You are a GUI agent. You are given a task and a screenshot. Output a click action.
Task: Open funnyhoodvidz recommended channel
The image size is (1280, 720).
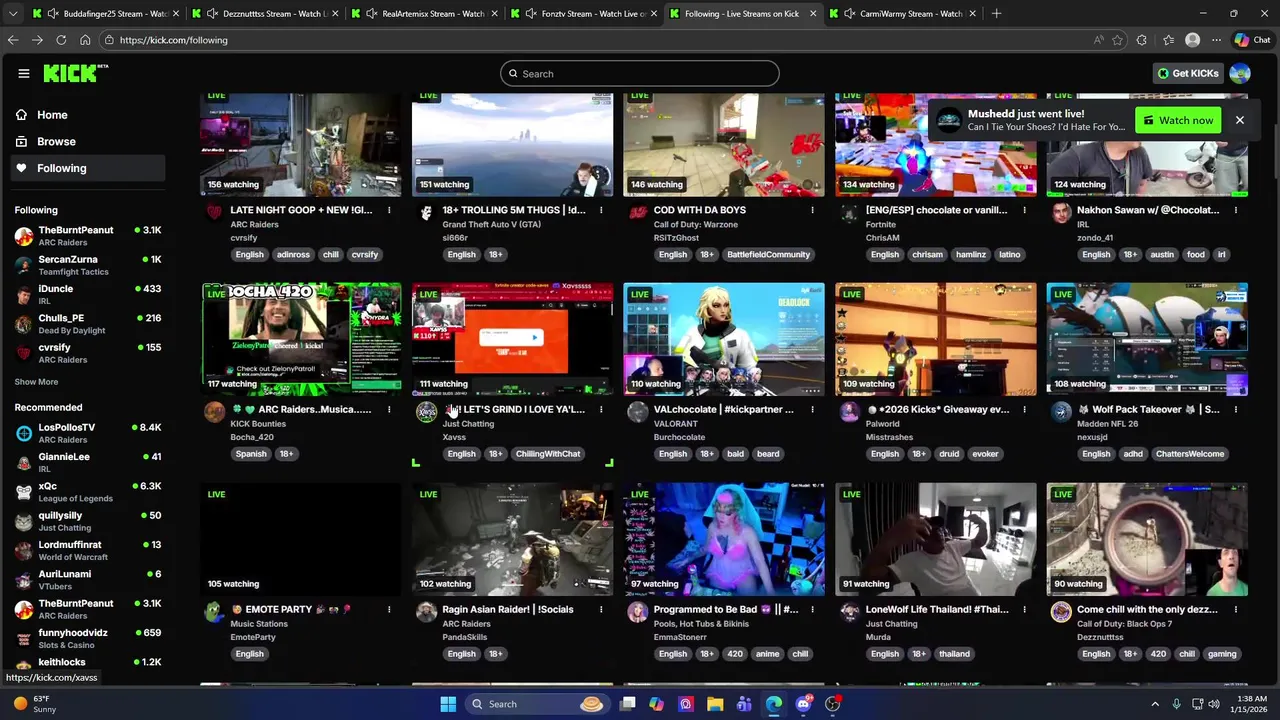pyautogui.click(x=87, y=638)
